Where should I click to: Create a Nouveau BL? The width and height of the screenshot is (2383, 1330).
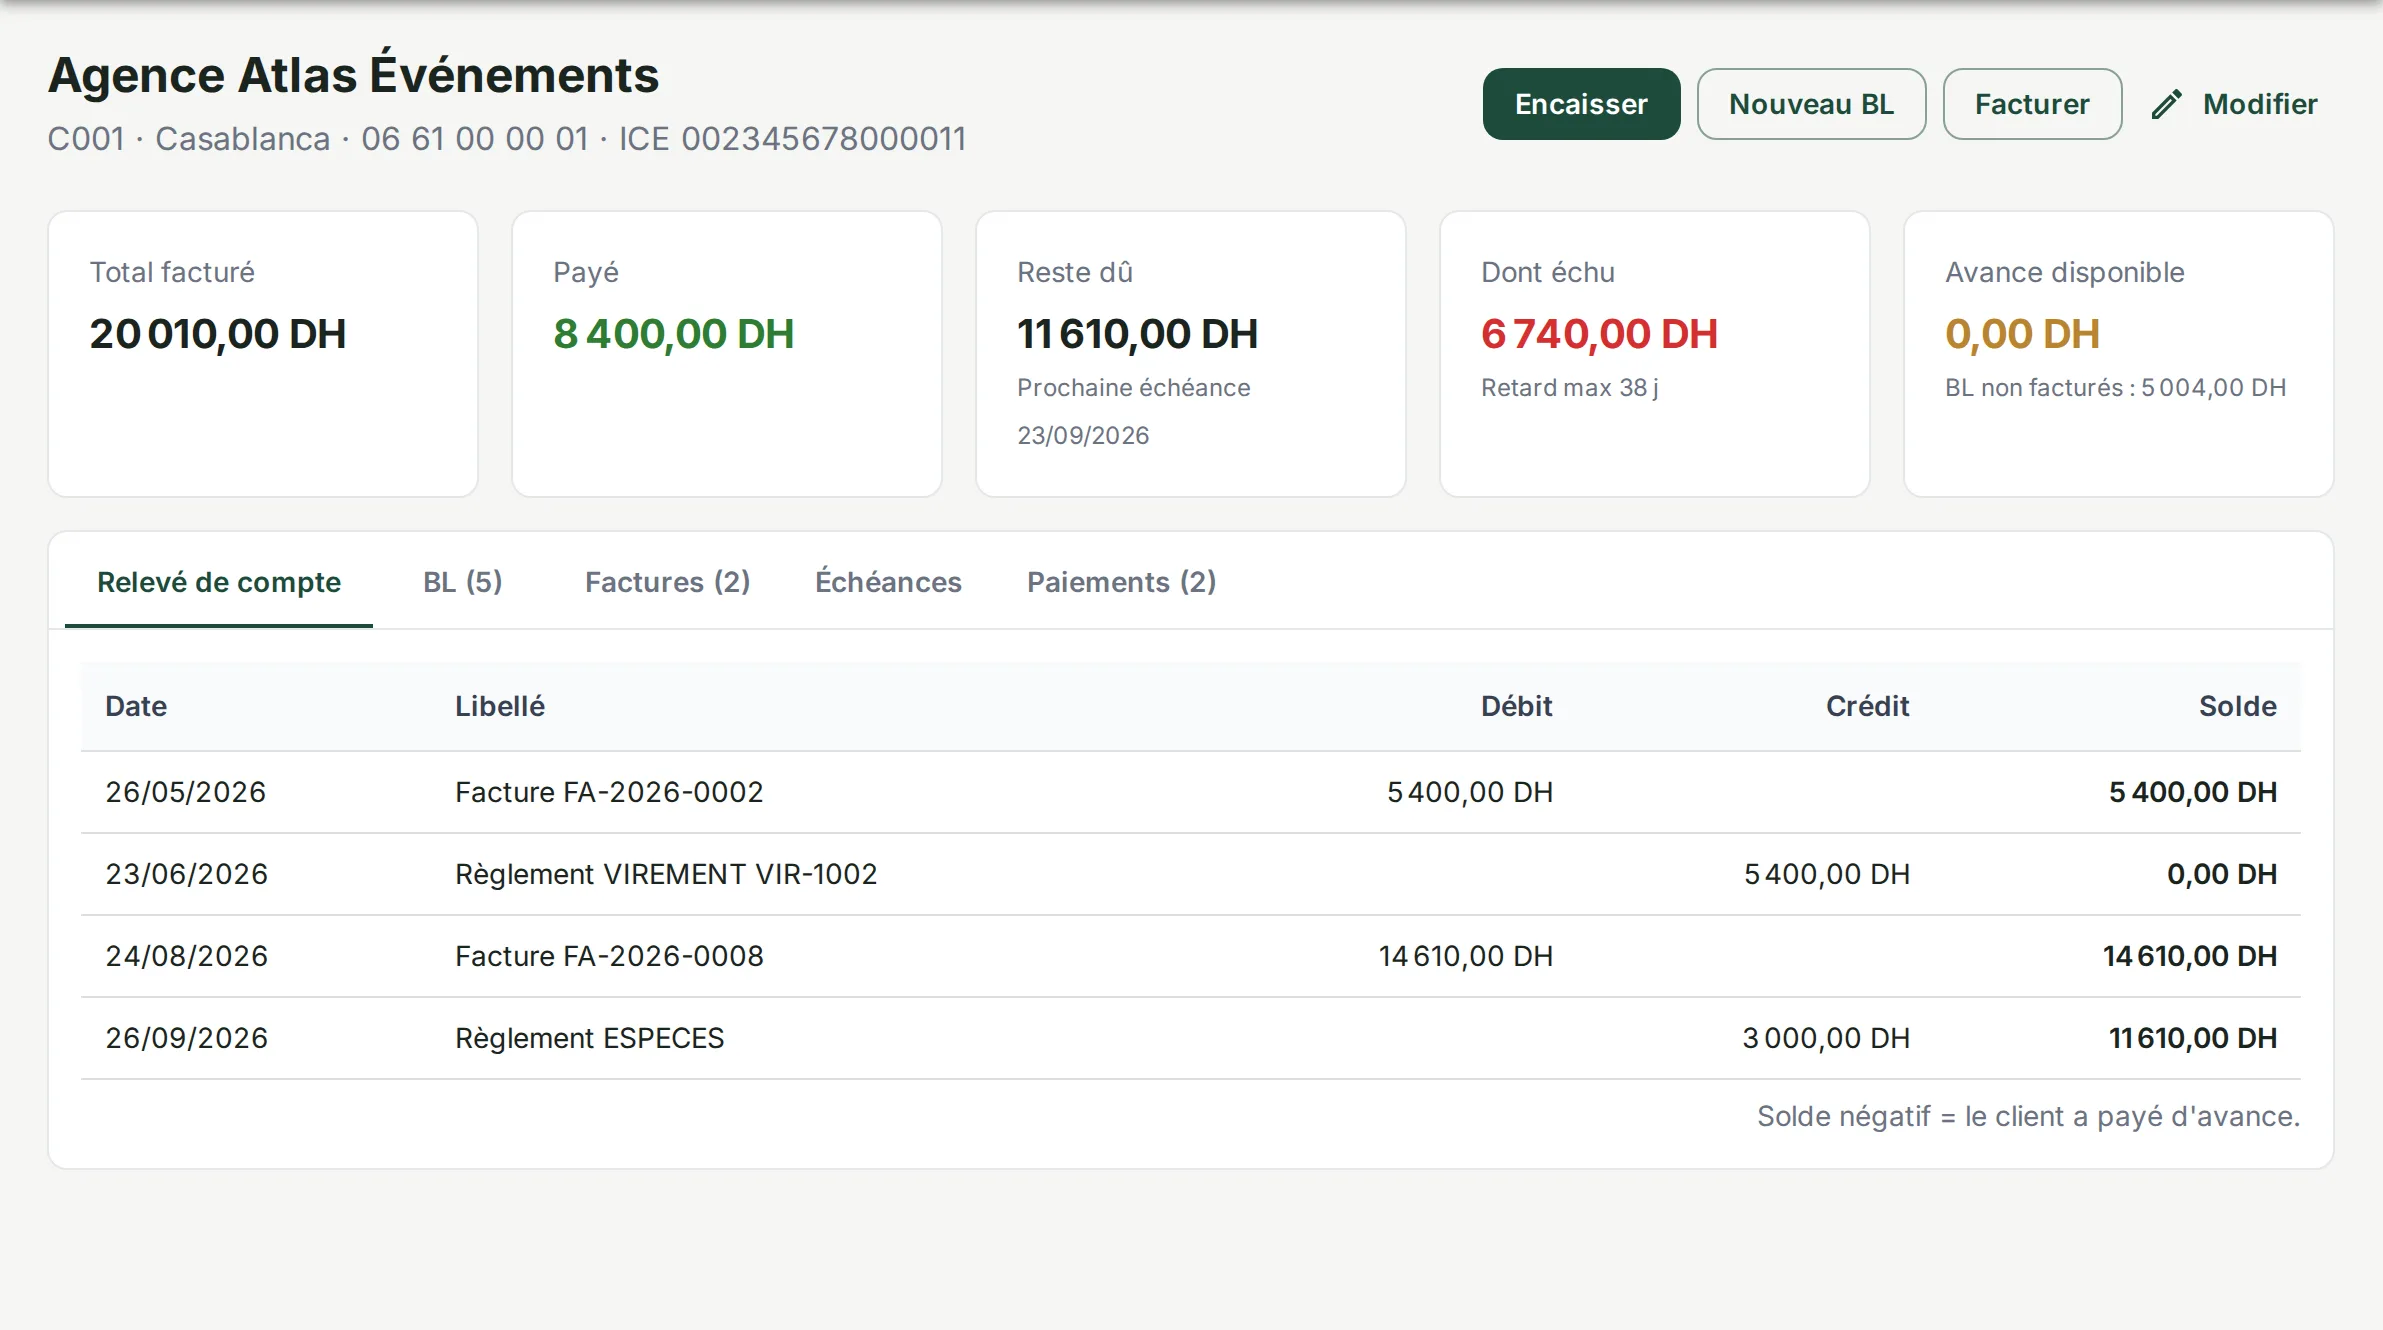1811,104
